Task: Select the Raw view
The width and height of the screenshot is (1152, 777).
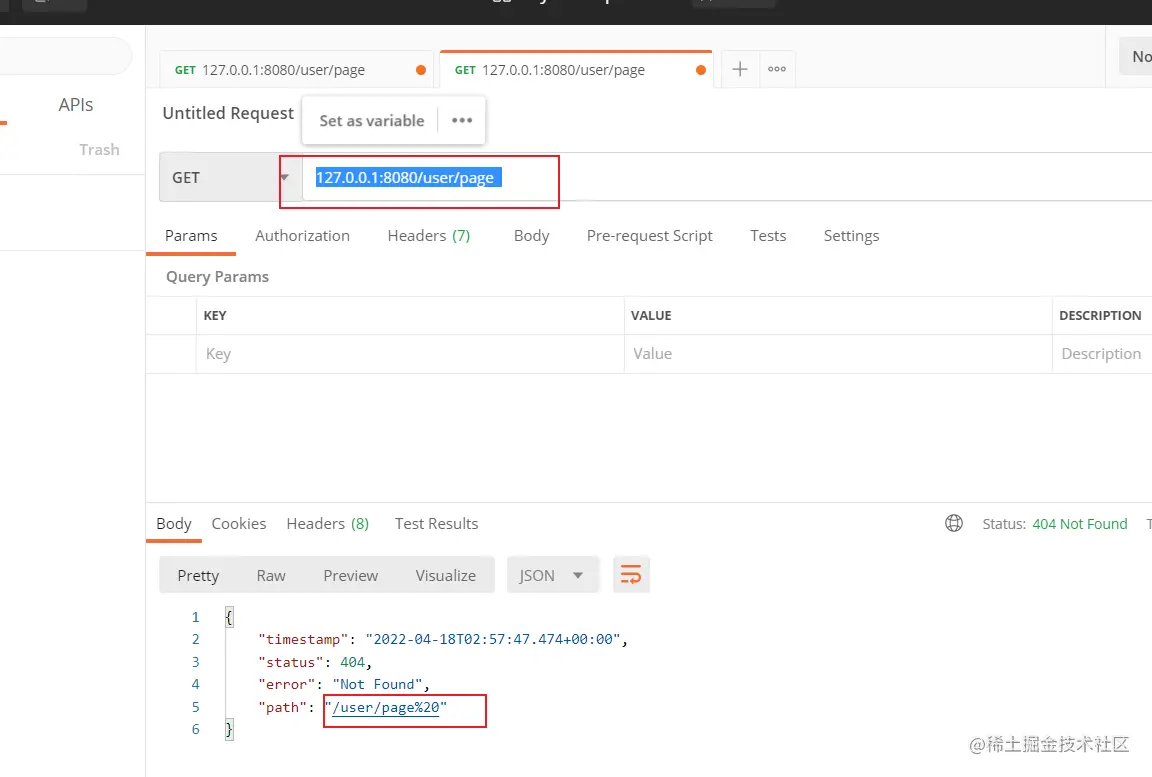Action: click(270, 575)
